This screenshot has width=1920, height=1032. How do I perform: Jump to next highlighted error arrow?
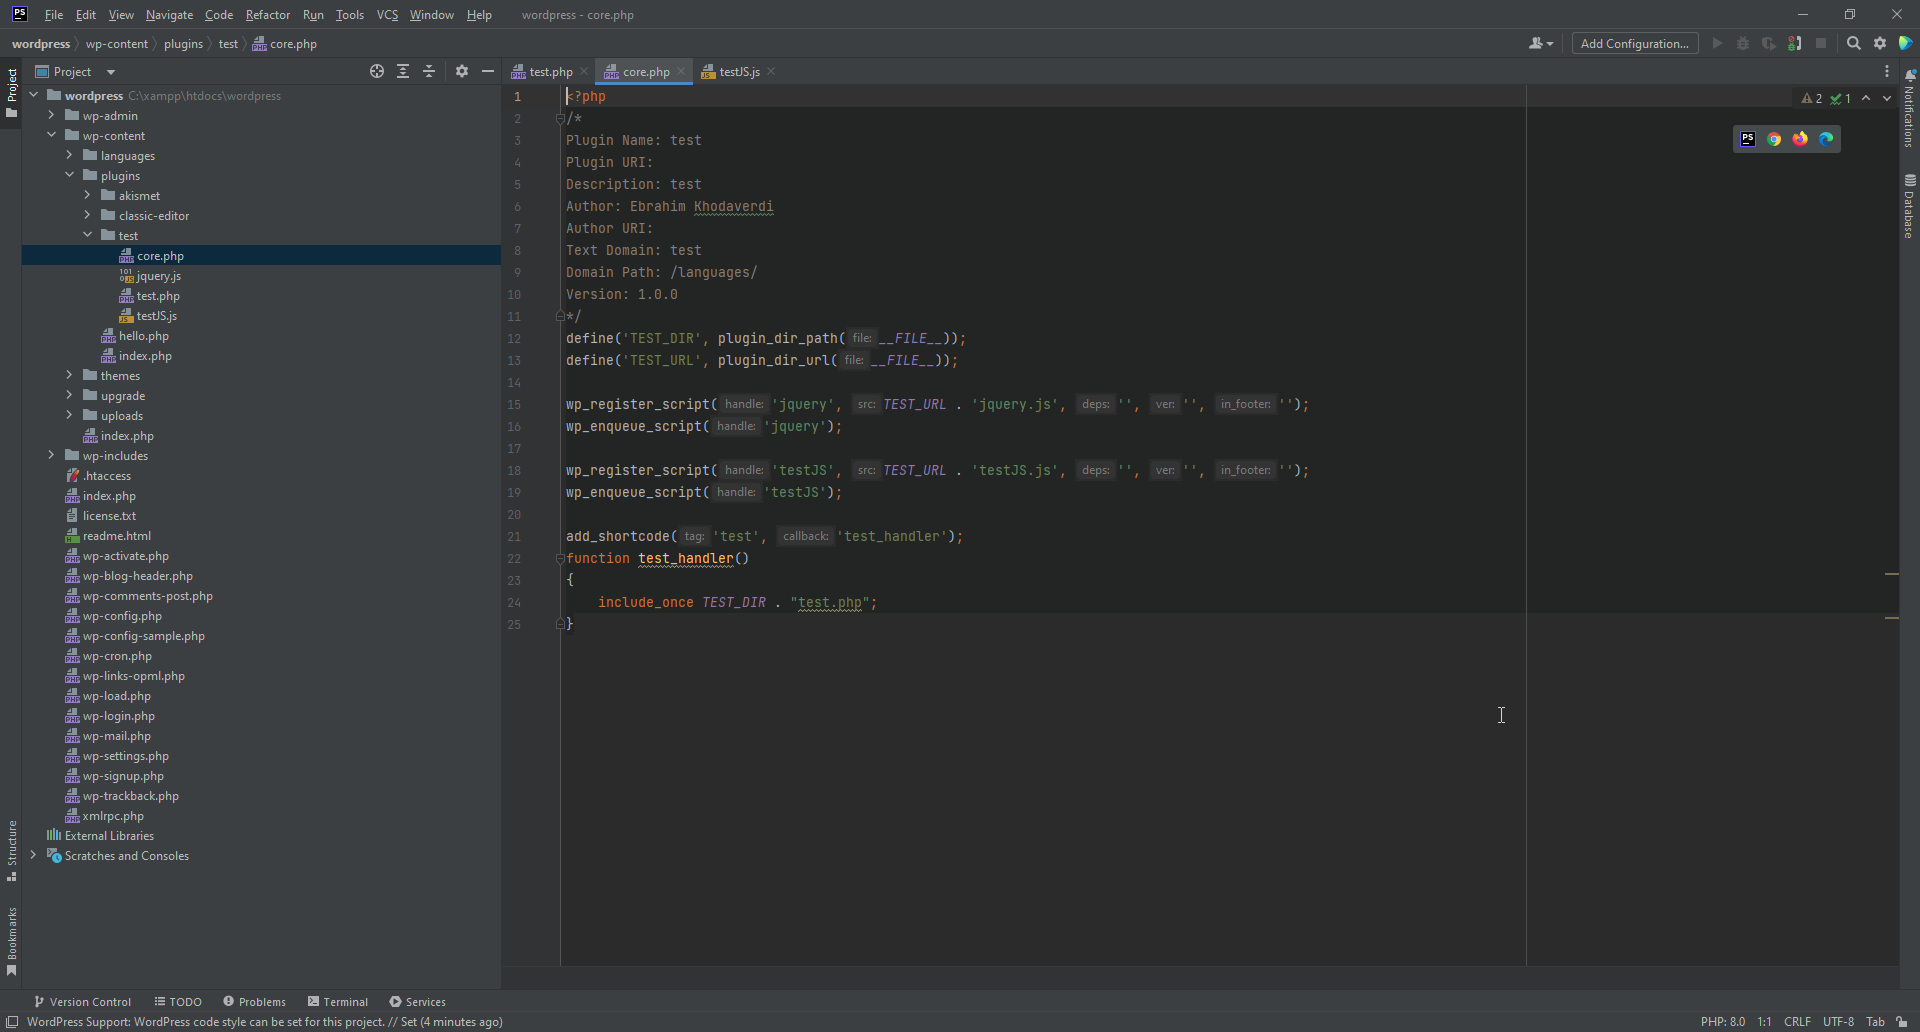[x=1887, y=98]
